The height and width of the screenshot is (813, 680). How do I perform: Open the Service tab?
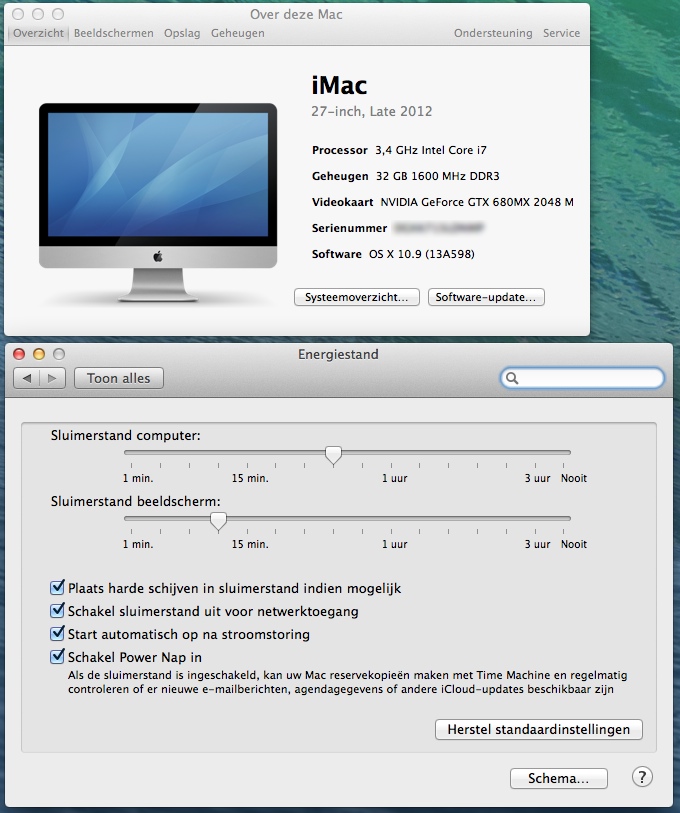(x=561, y=33)
